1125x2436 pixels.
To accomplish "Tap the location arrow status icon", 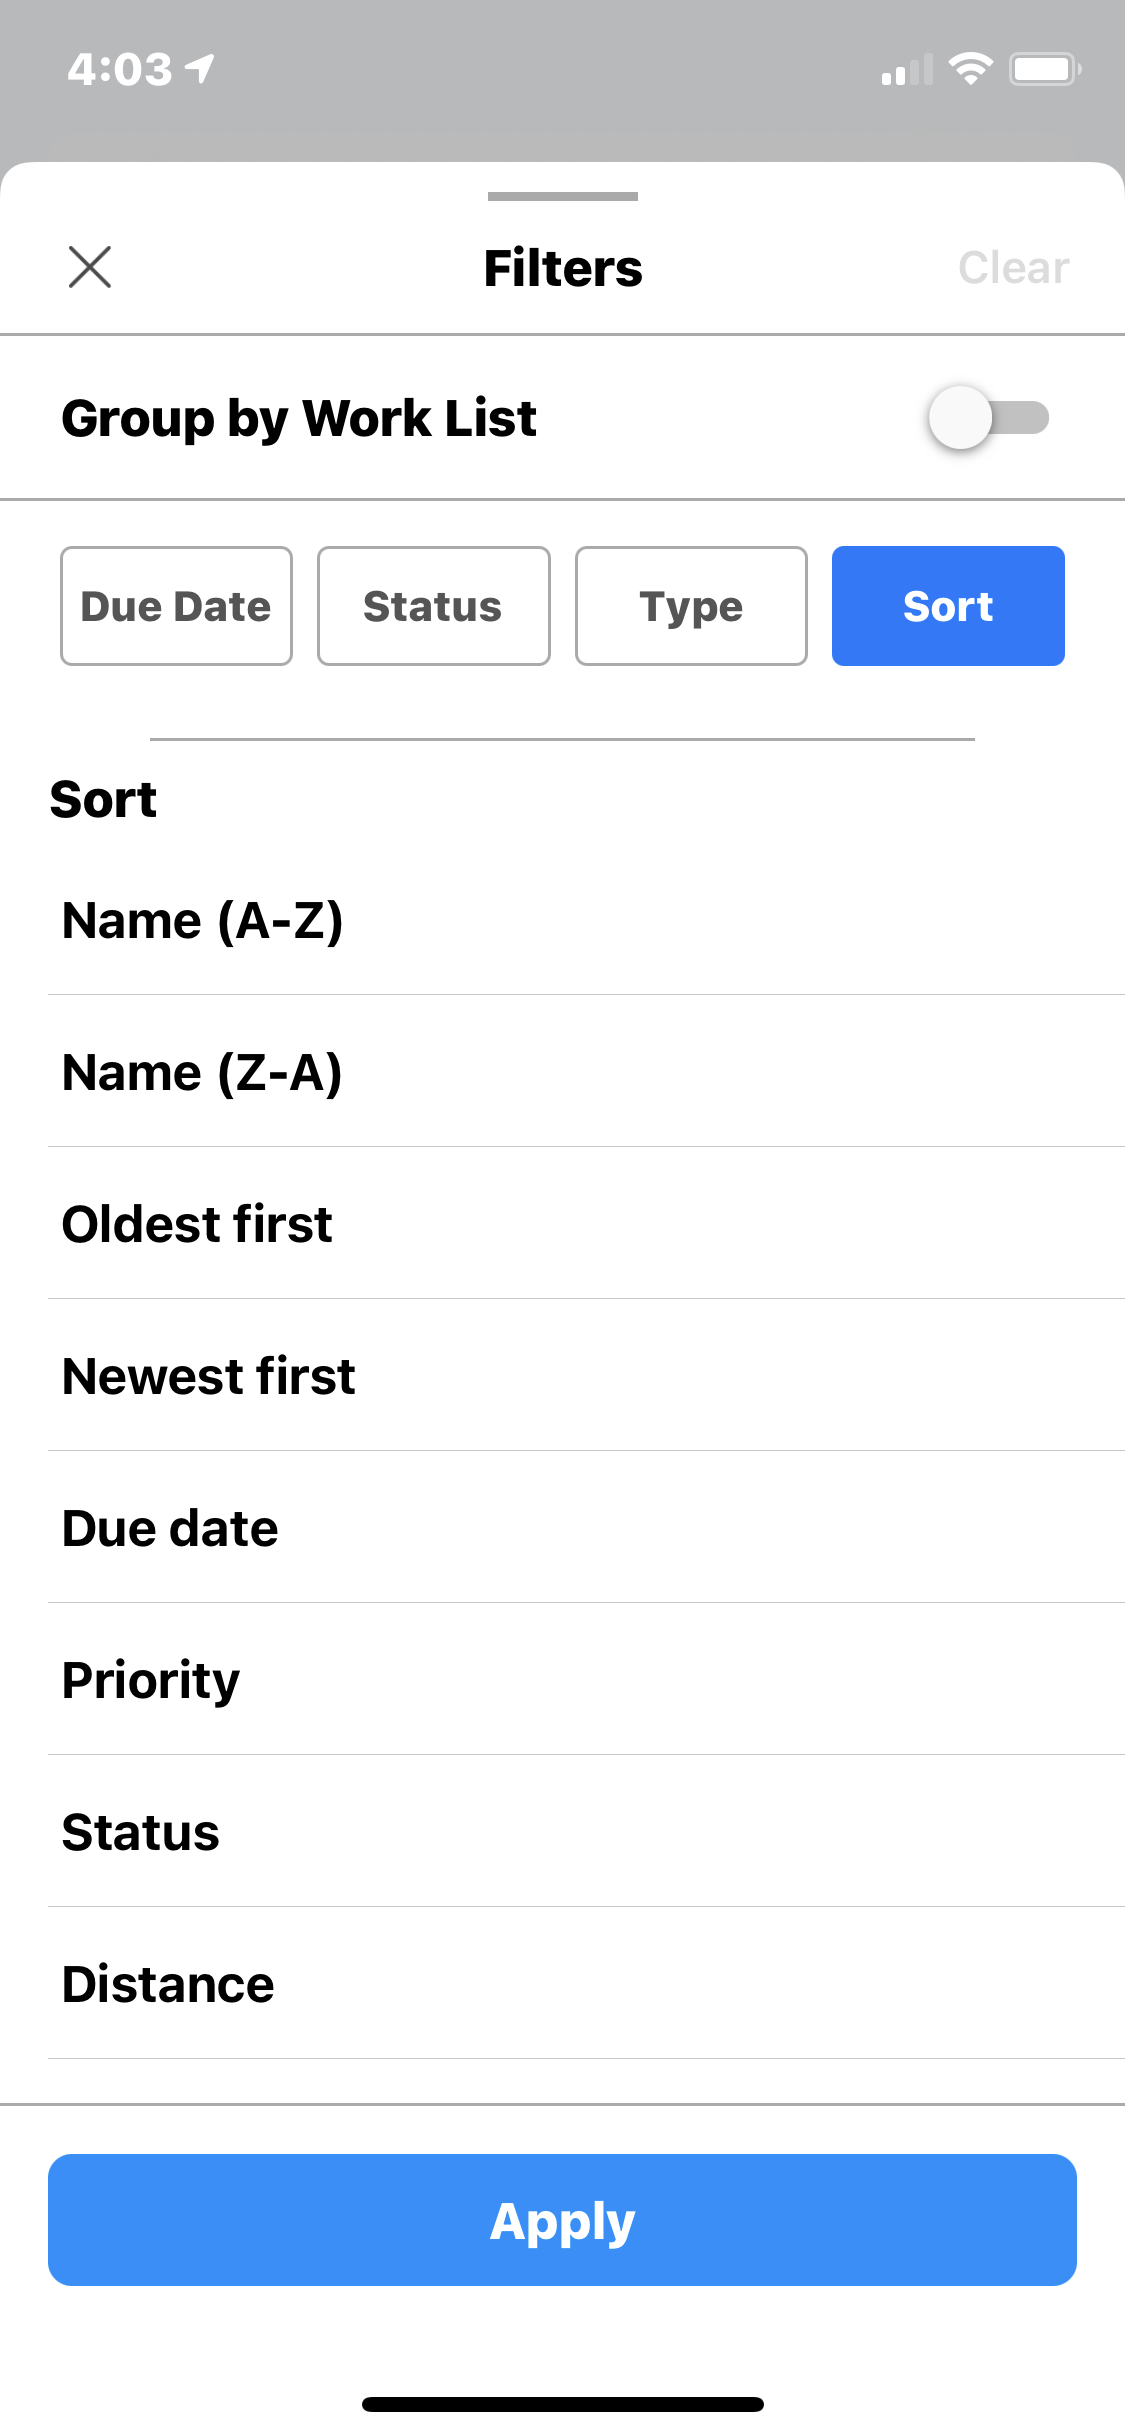I will point(201,68).
